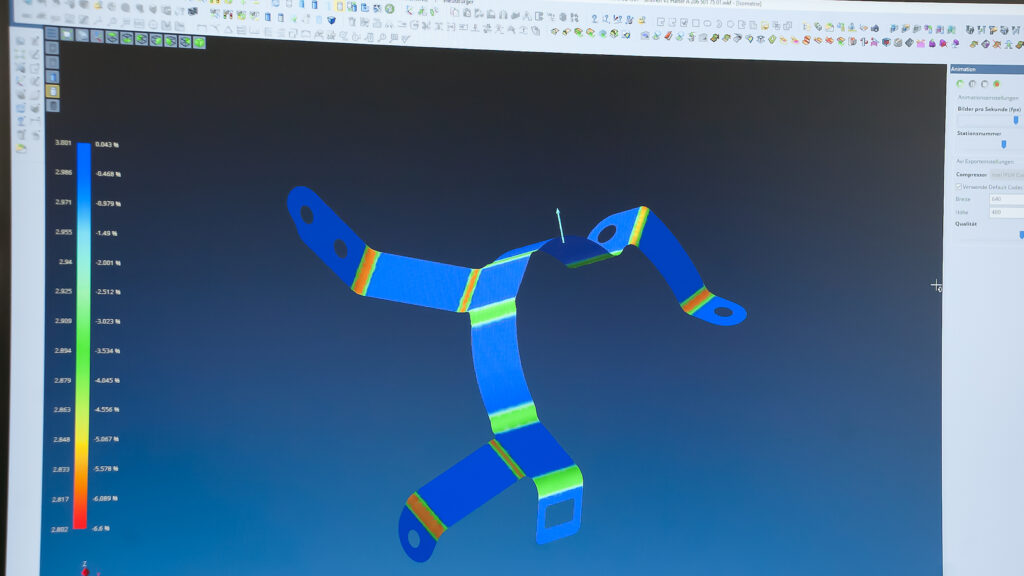
Task: Click the Animationseinstellungen heading
Action: point(988,97)
